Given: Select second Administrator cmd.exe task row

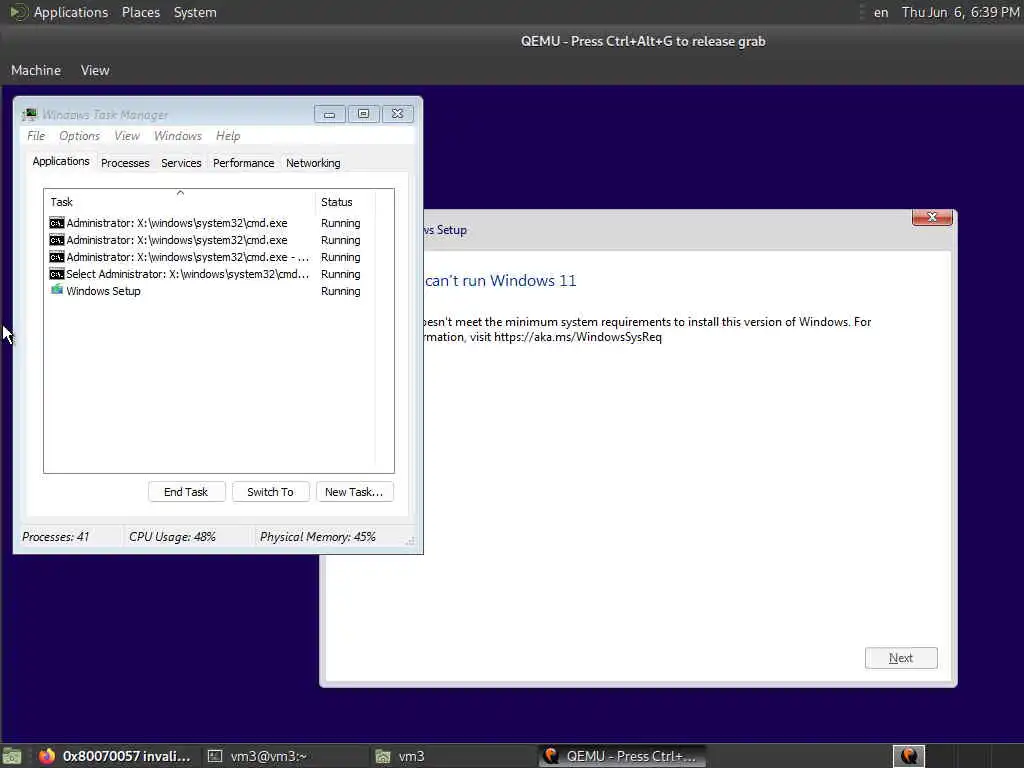Looking at the screenshot, I should click(x=210, y=240).
